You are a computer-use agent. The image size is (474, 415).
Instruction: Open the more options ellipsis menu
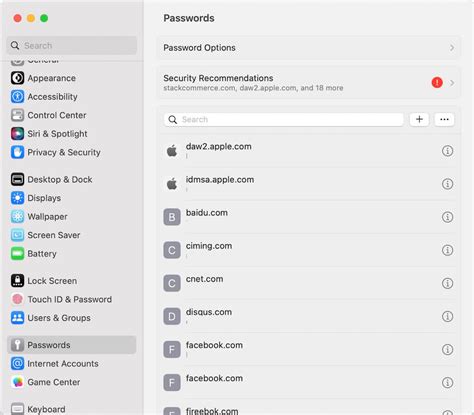tap(444, 119)
